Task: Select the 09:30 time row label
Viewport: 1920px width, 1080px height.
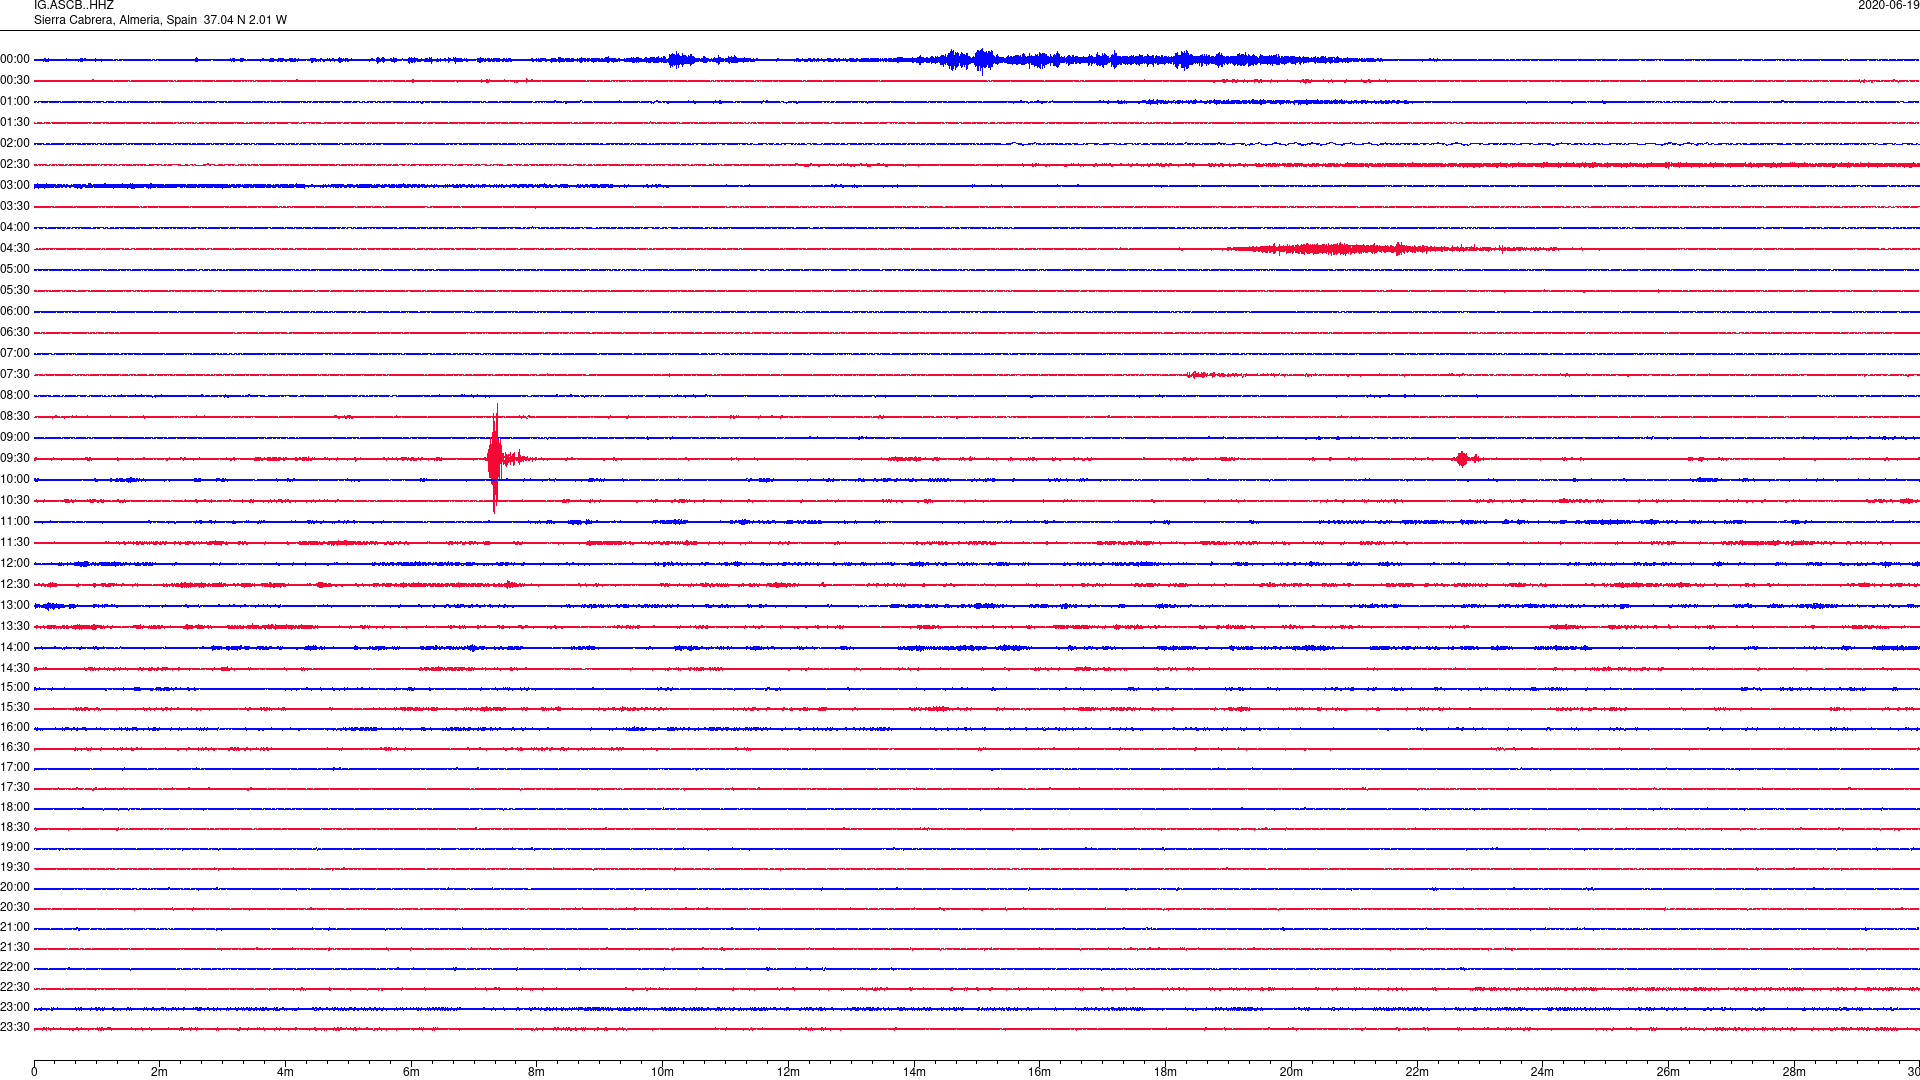Action: (x=15, y=458)
